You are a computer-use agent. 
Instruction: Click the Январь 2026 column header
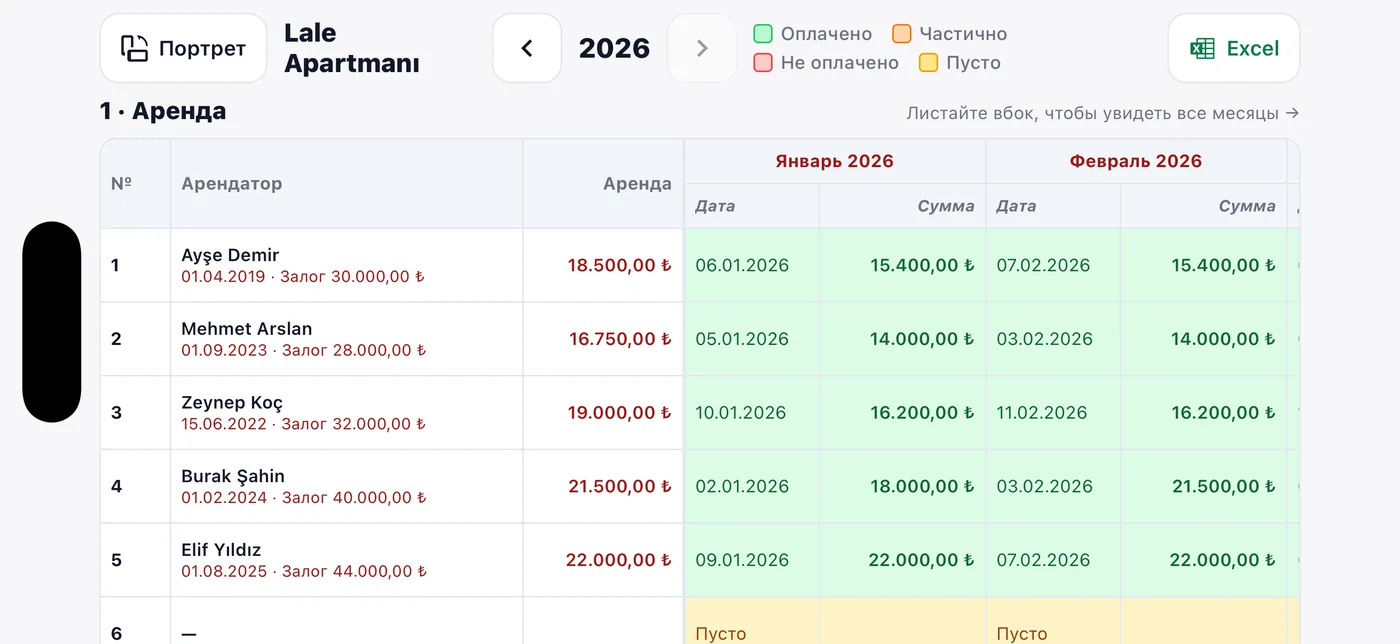pyautogui.click(x=835, y=161)
